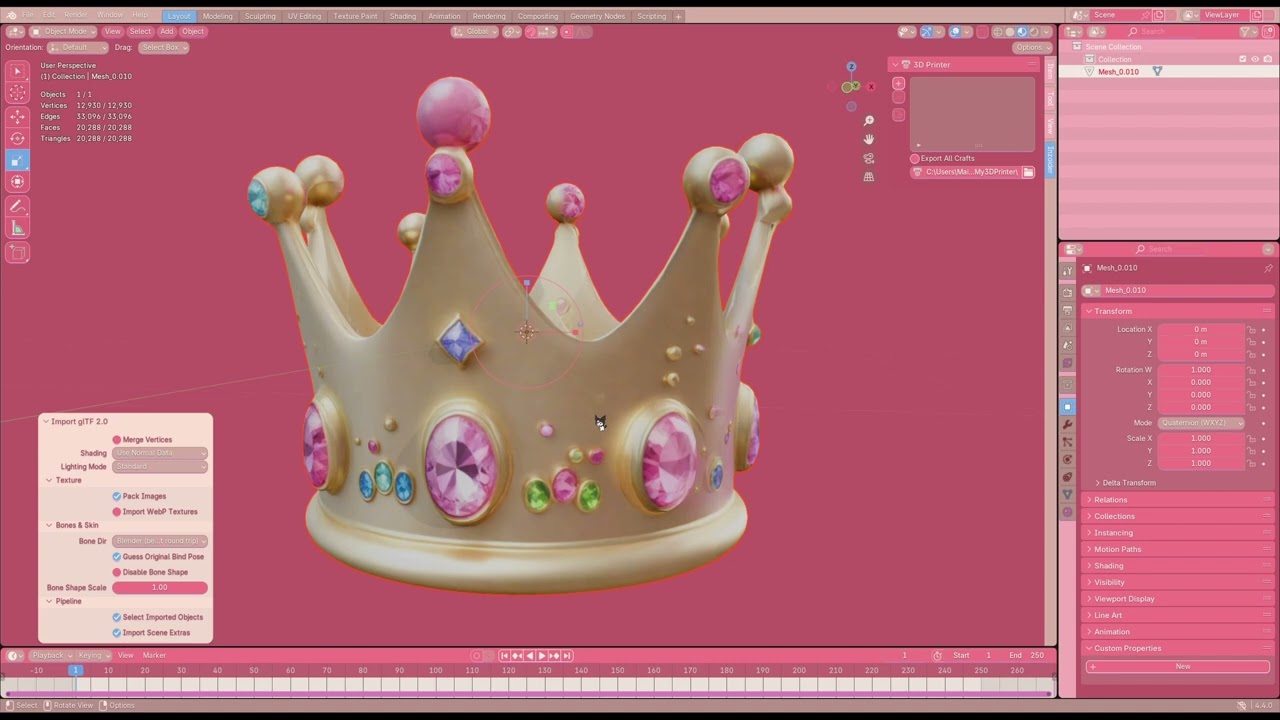Click the Zoom view magnifier icon
This screenshot has height=720, width=1280.
(868, 121)
